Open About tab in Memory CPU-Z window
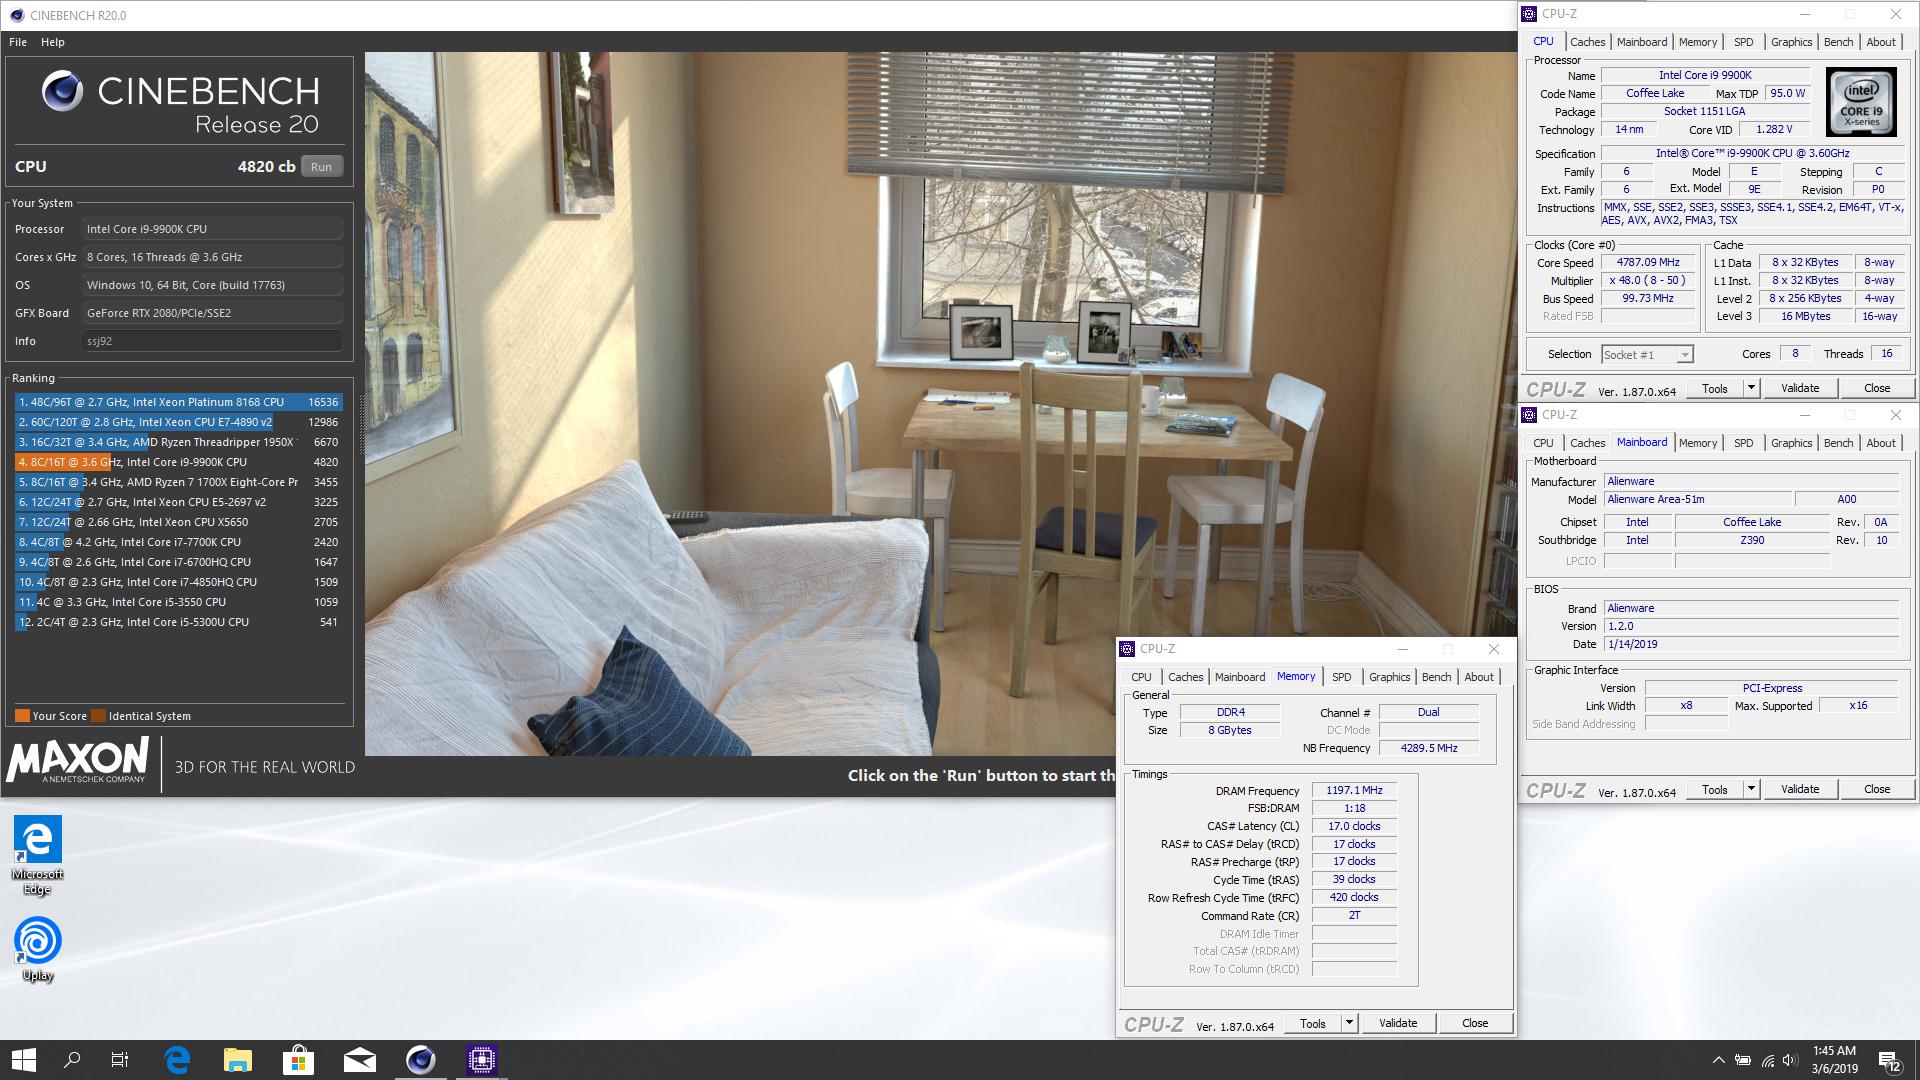This screenshot has width=1920, height=1080. pos(1479,677)
